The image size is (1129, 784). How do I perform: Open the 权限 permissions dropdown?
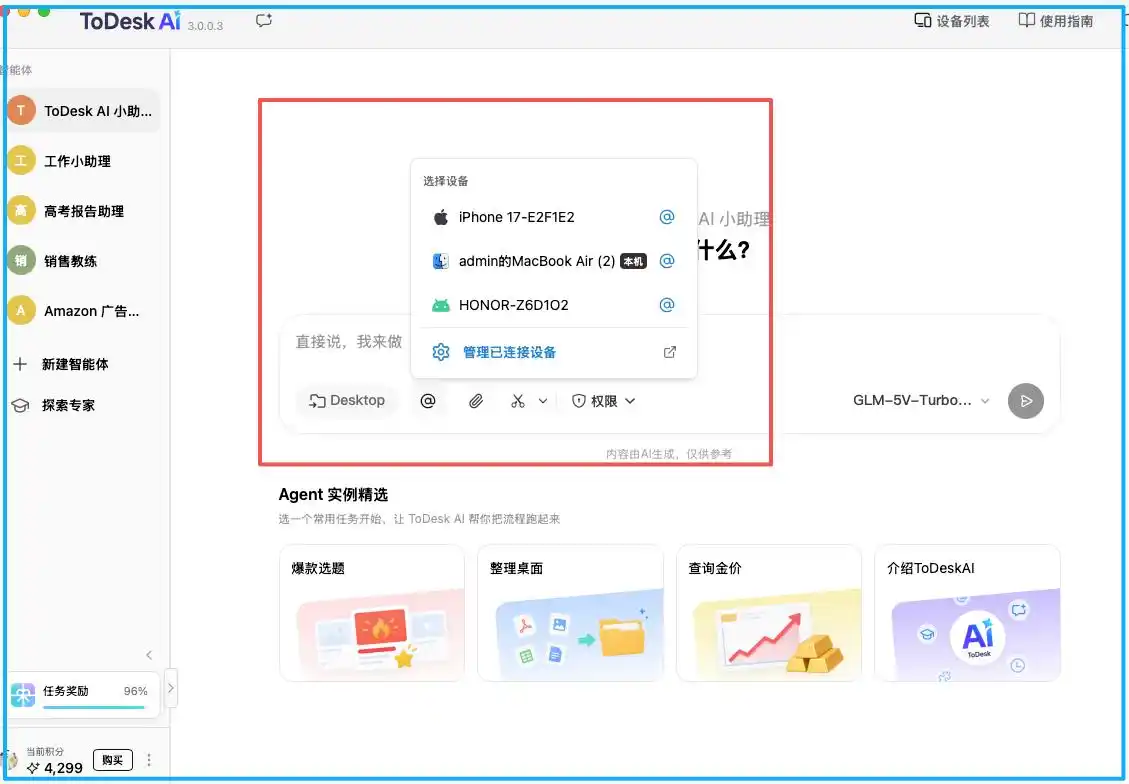point(603,401)
